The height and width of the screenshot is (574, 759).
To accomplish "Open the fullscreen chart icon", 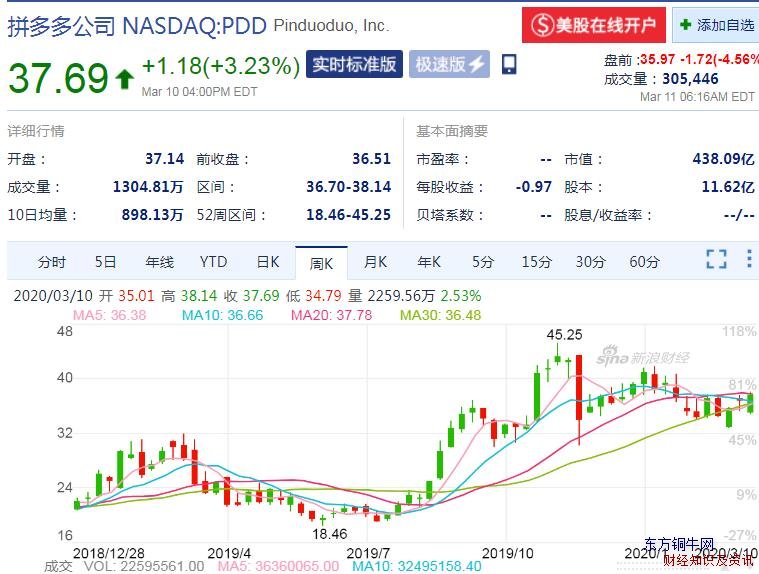I will point(716,259).
